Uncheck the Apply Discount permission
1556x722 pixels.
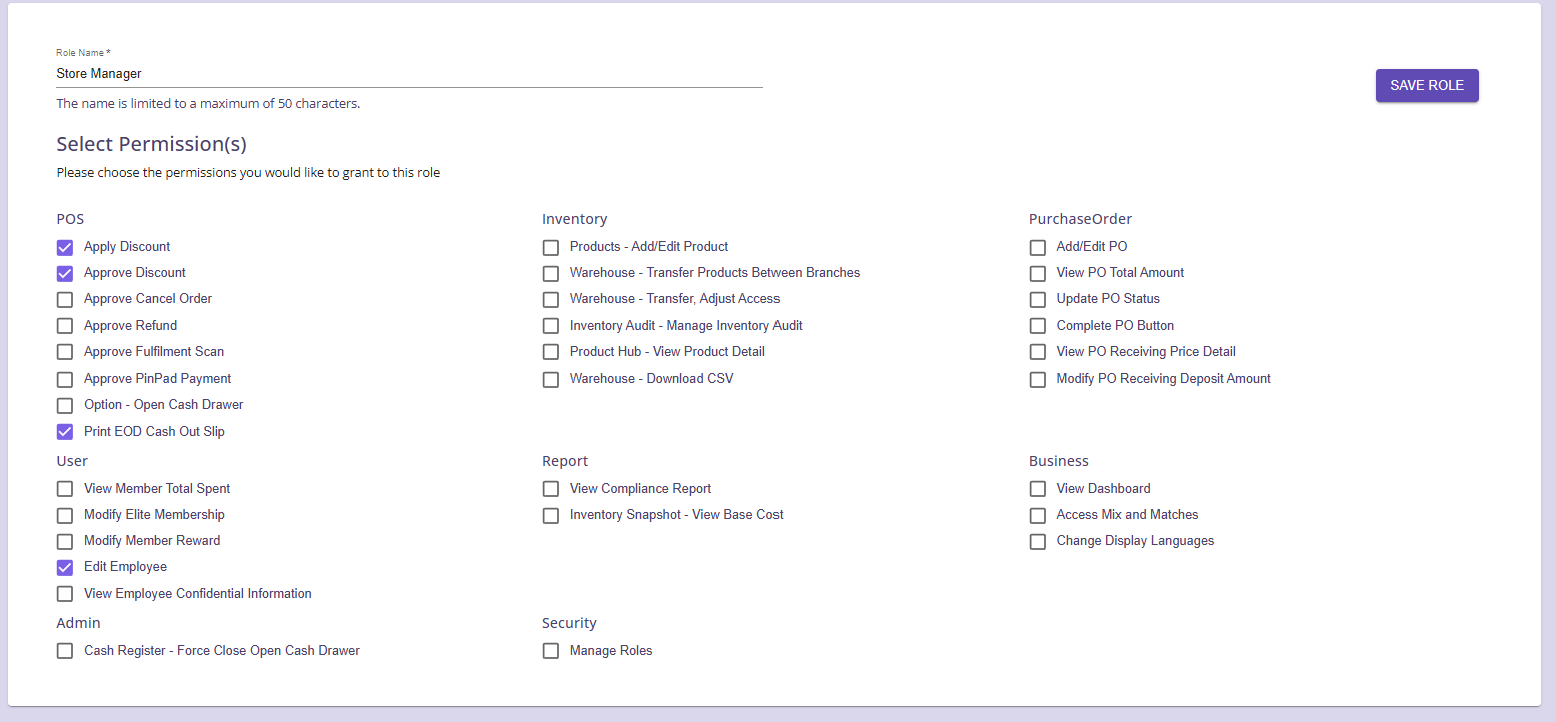65,248
